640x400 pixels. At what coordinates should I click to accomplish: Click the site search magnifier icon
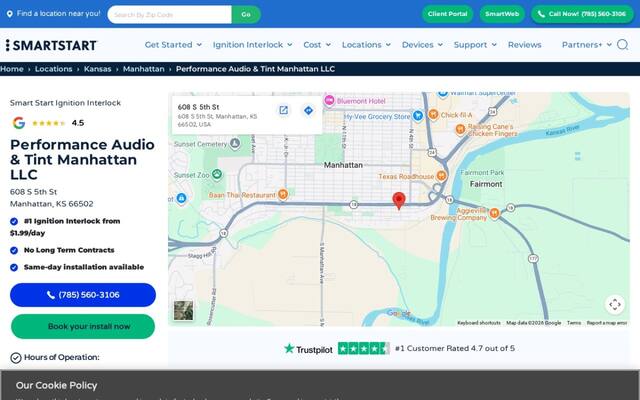(x=622, y=44)
